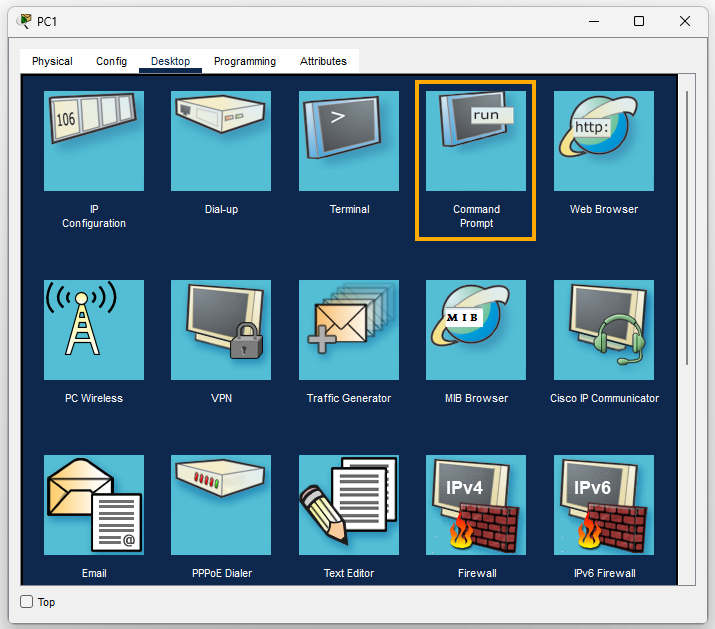Minimize the PC1 window
715x629 pixels.
pos(594,21)
